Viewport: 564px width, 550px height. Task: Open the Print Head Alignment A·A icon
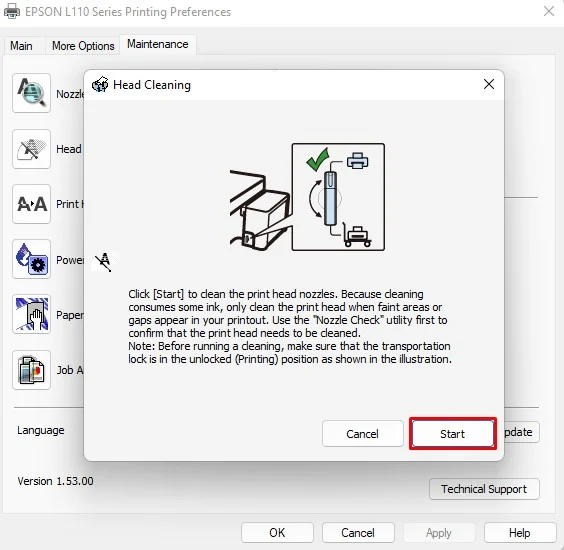pos(31,204)
